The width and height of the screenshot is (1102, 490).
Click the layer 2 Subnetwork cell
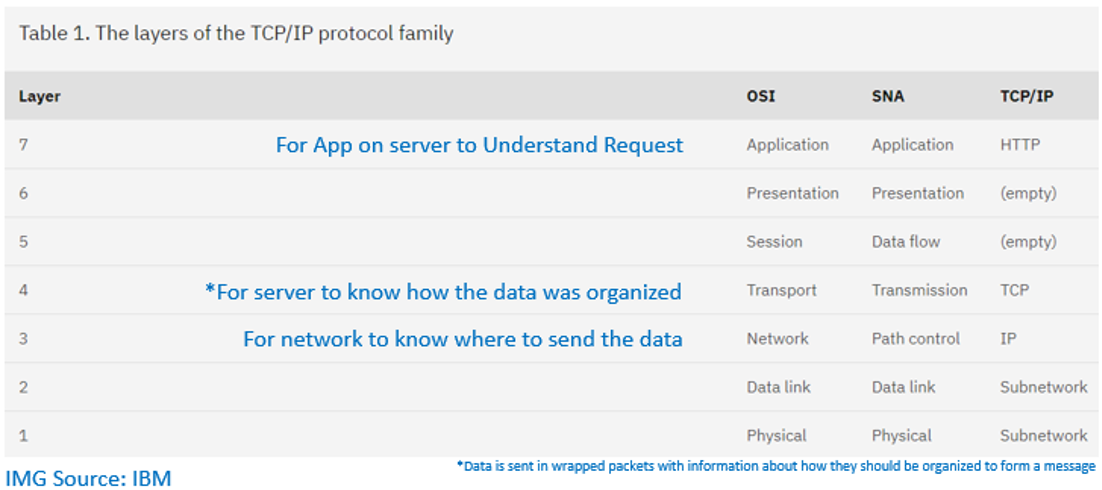tap(1043, 387)
